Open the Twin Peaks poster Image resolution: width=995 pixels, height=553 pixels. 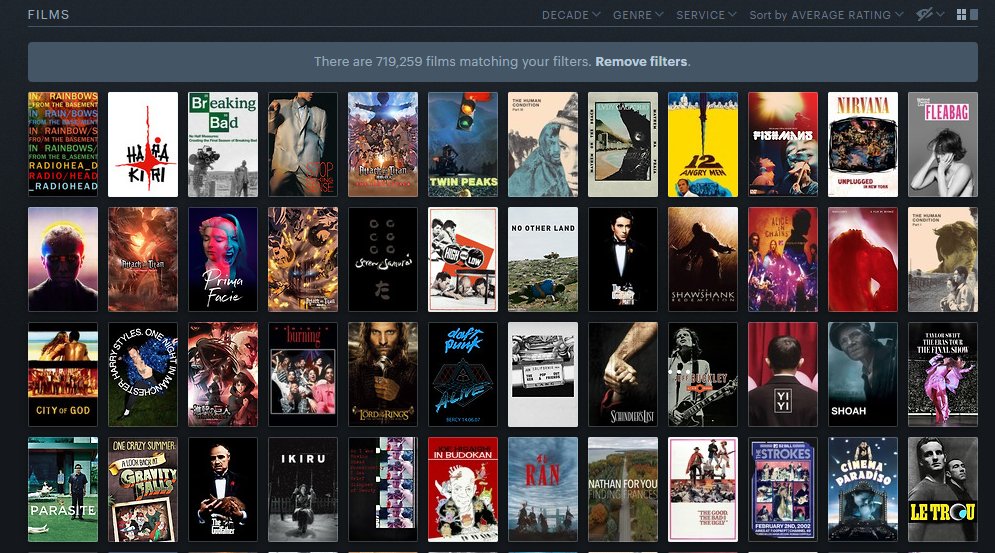pyautogui.click(x=463, y=144)
